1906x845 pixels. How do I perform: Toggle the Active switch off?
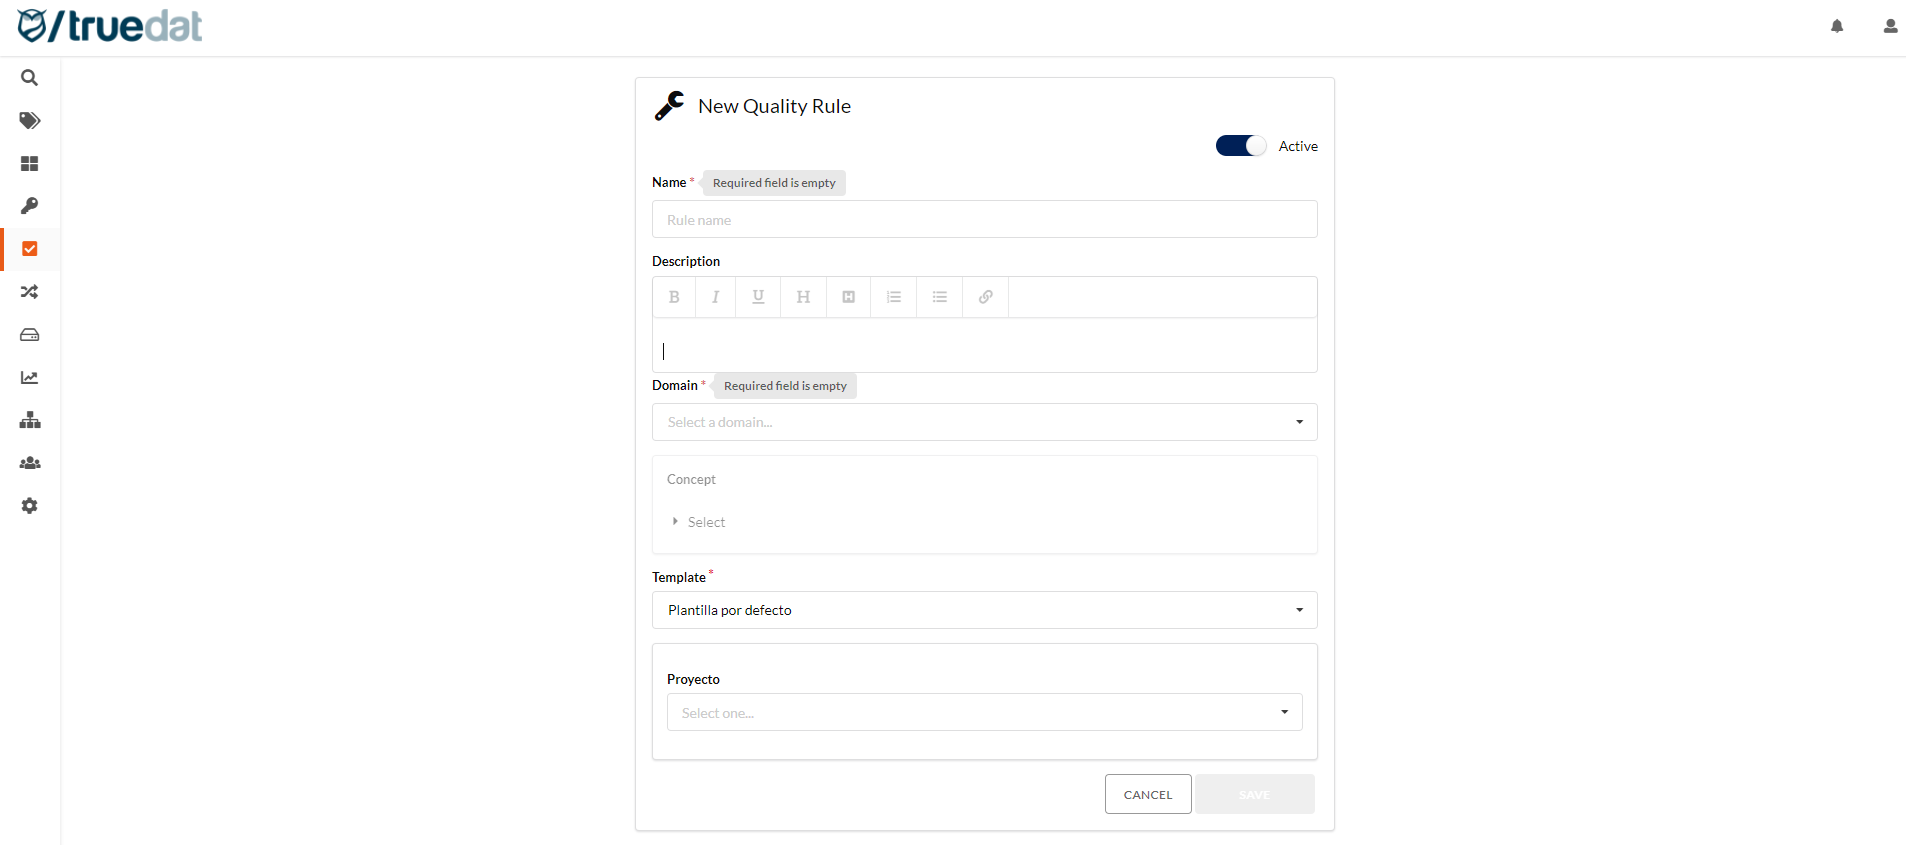point(1240,146)
